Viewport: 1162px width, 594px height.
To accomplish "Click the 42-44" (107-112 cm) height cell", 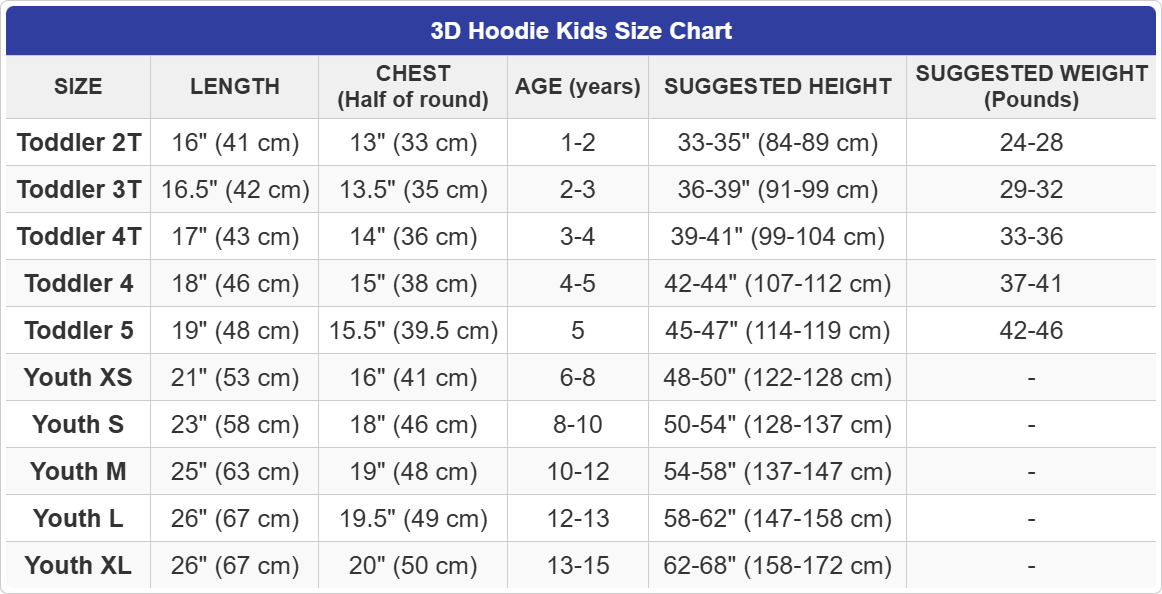I will pyautogui.click(x=778, y=284).
